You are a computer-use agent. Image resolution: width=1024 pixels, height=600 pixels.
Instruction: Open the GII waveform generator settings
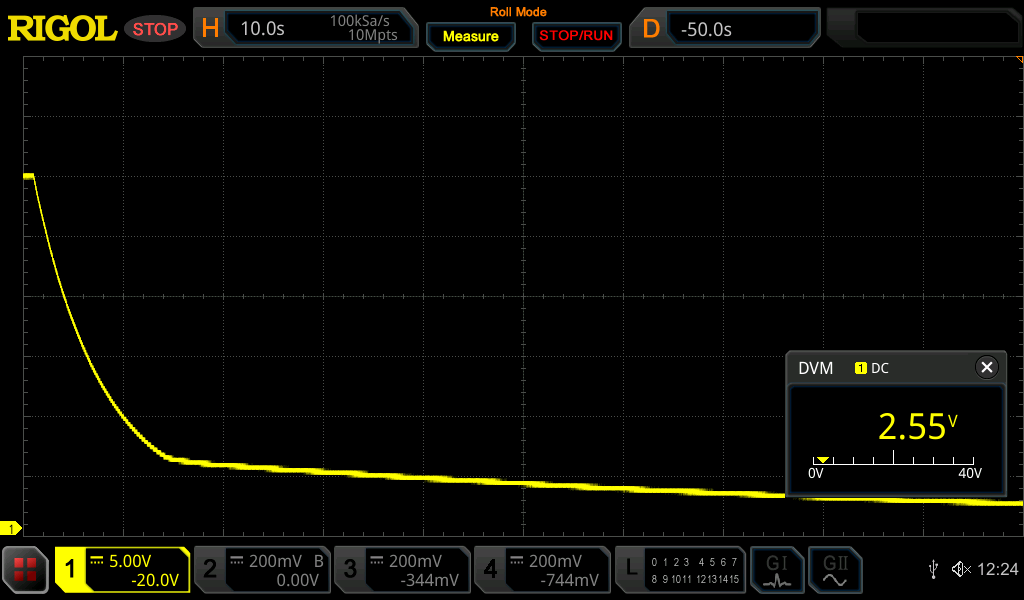[x=833, y=570]
